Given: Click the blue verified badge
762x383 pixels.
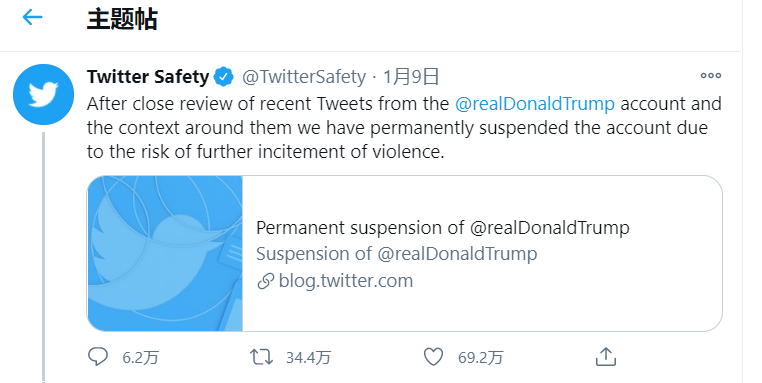Looking at the screenshot, I should 224,77.
